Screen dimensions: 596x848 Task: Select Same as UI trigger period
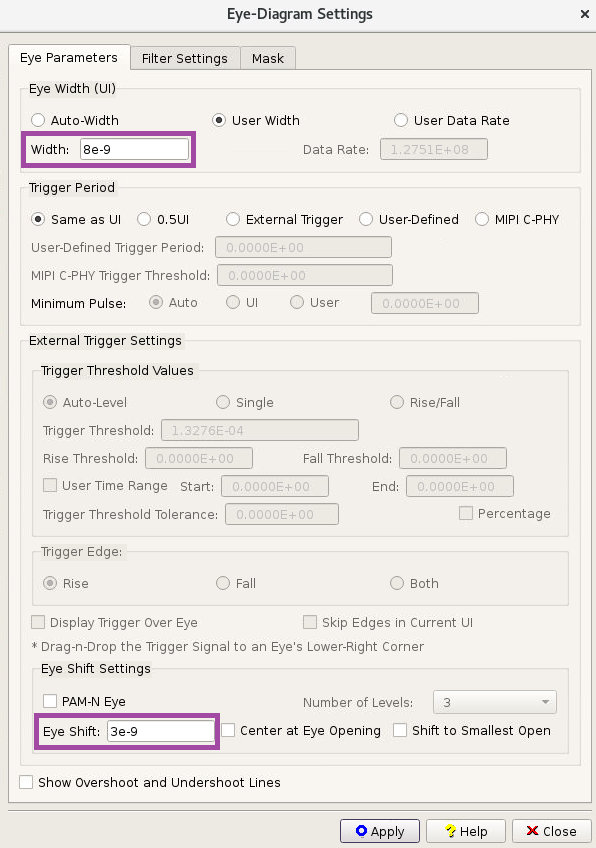(38, 219)
